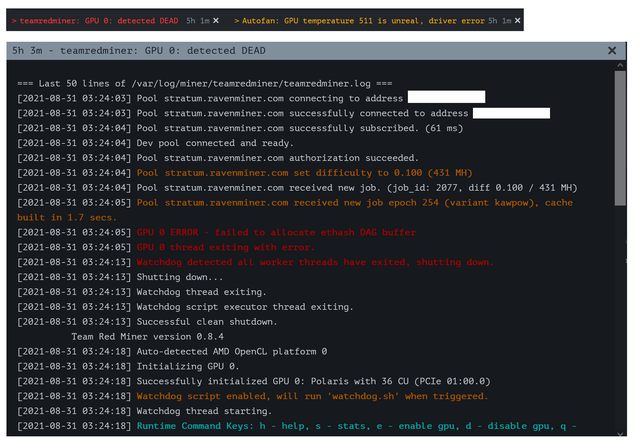Click the scroll down arrow of log
The height and width of the screenshot is (448, 640).
click(x=620, y=433)
